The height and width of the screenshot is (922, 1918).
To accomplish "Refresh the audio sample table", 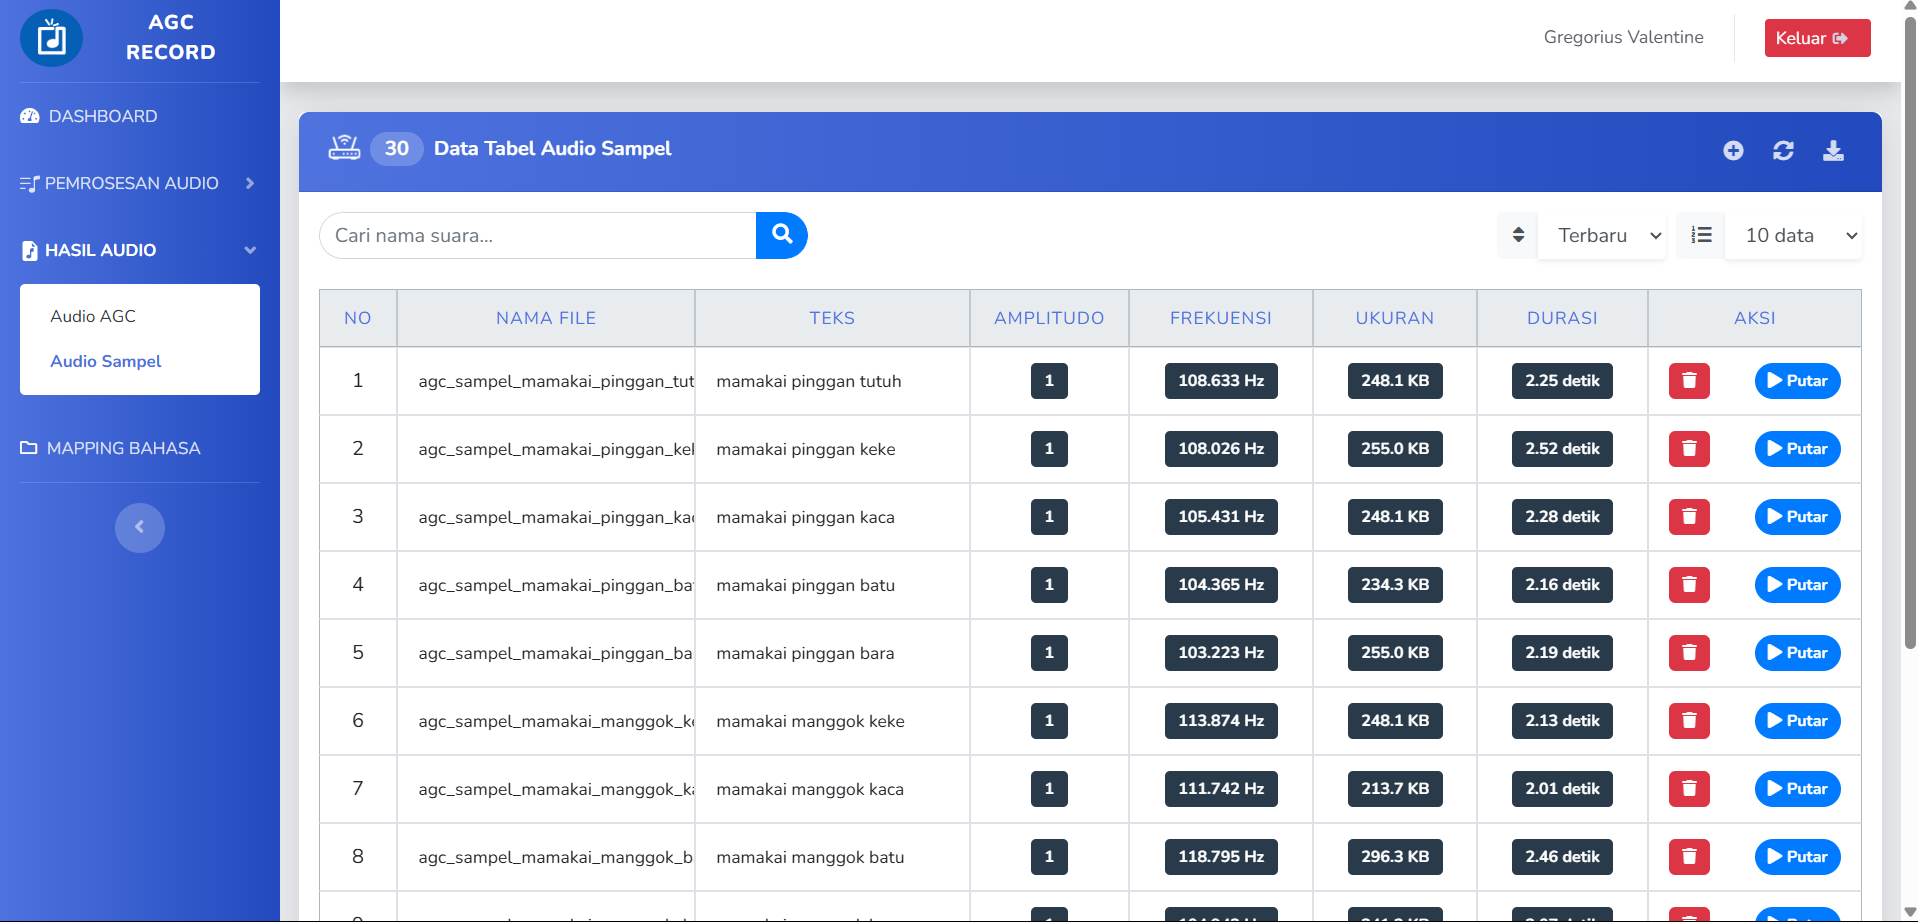I will click(x=1783, y=150).
